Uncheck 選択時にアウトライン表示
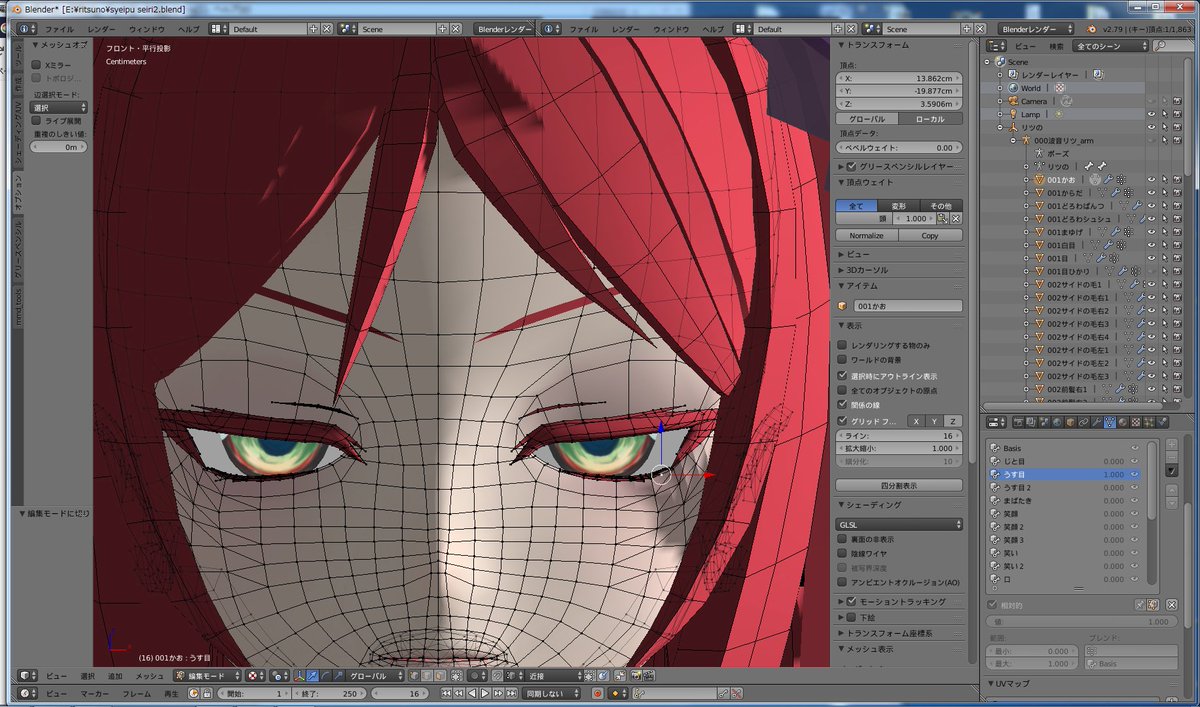Screen dimensions: 1200x707 (x=842, y=375)
